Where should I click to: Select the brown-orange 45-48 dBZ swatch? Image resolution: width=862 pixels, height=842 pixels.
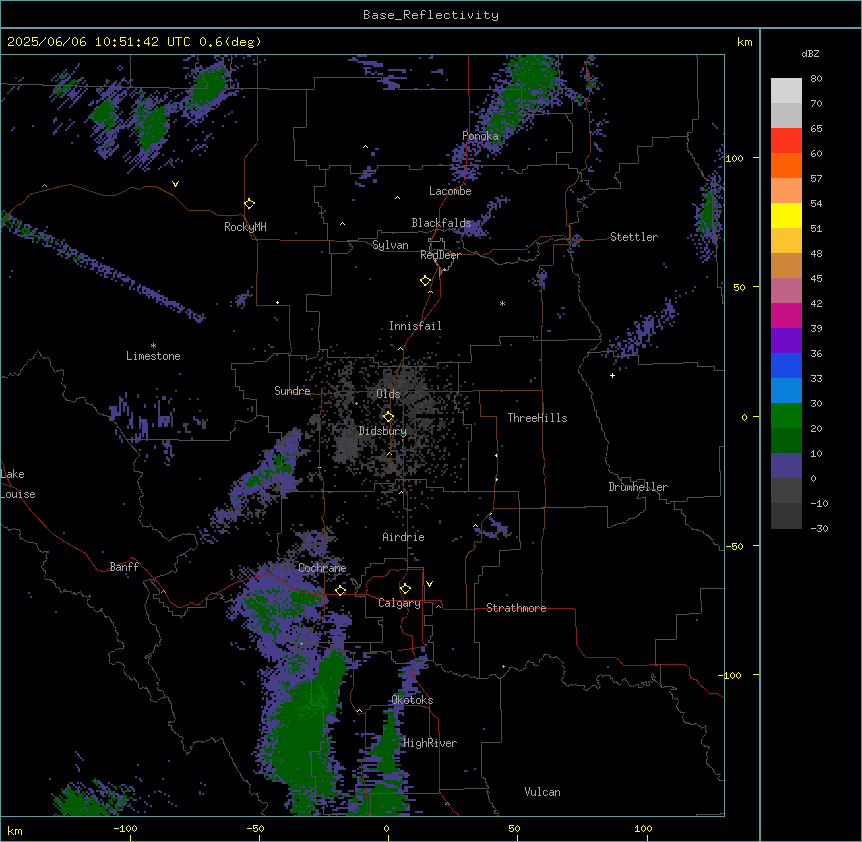pos(786,265)
